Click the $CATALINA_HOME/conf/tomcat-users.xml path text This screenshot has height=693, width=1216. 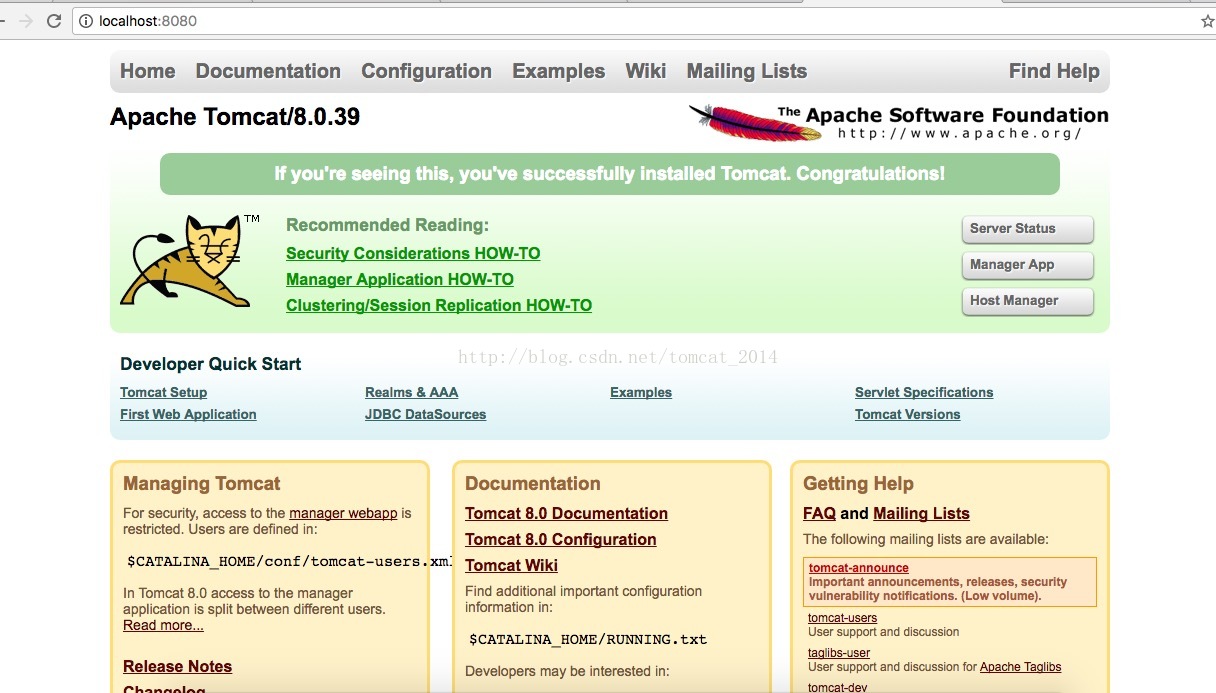pos(290,562)
